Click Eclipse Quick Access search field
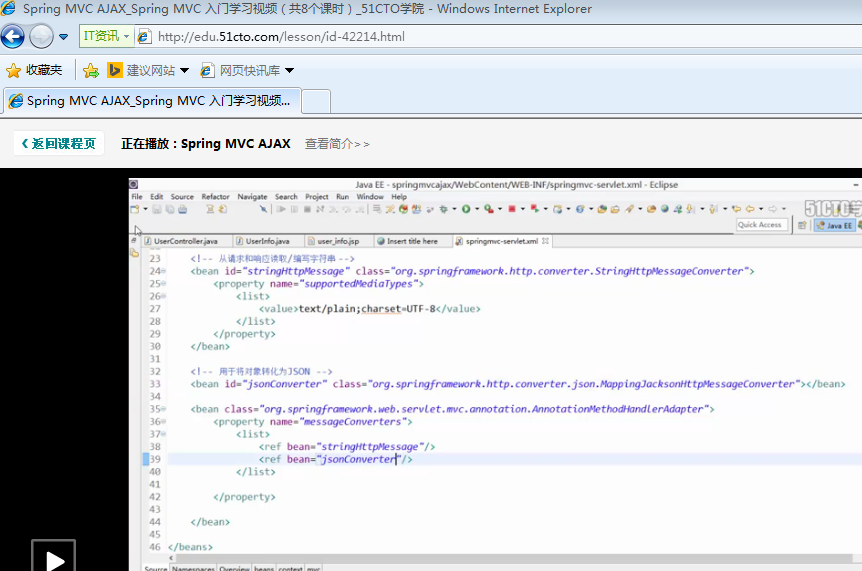 point(762,225)
